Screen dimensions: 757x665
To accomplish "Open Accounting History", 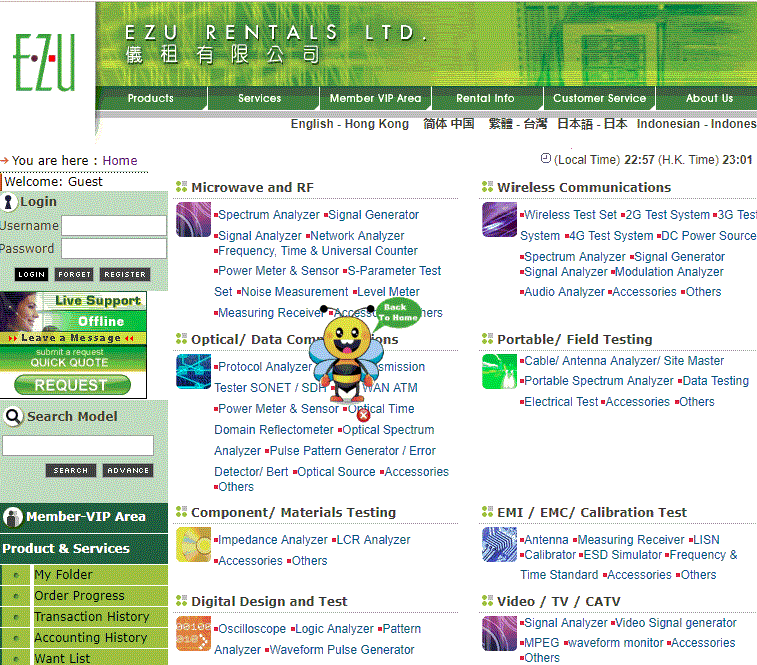I will (x=90, y=638).
